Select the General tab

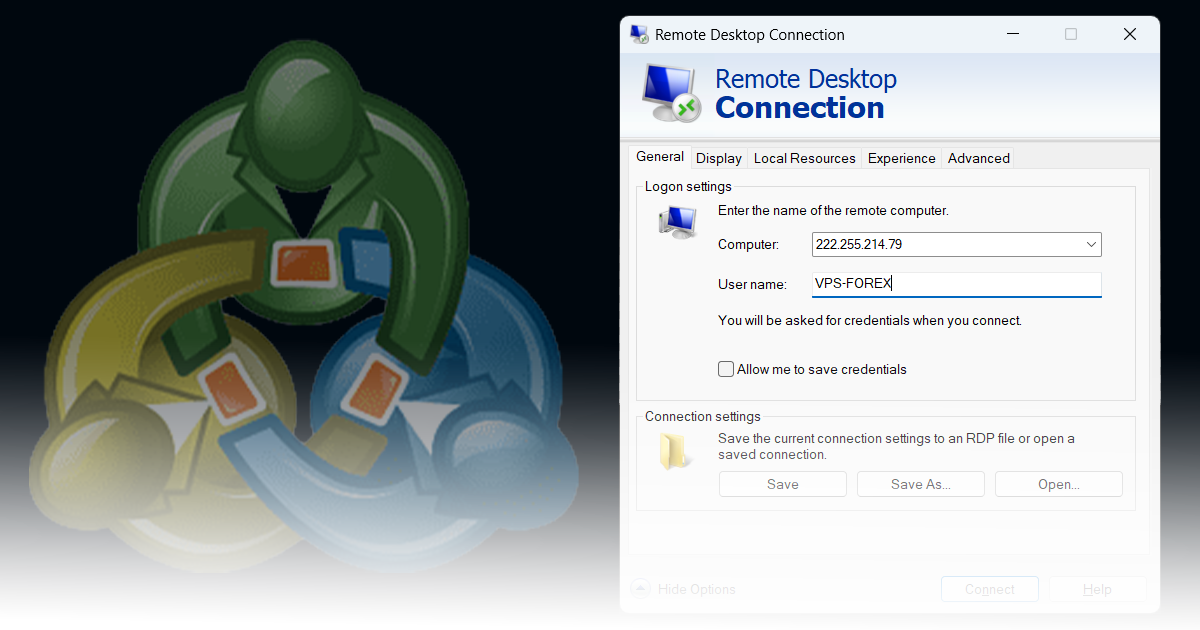[x=660, y=157]
